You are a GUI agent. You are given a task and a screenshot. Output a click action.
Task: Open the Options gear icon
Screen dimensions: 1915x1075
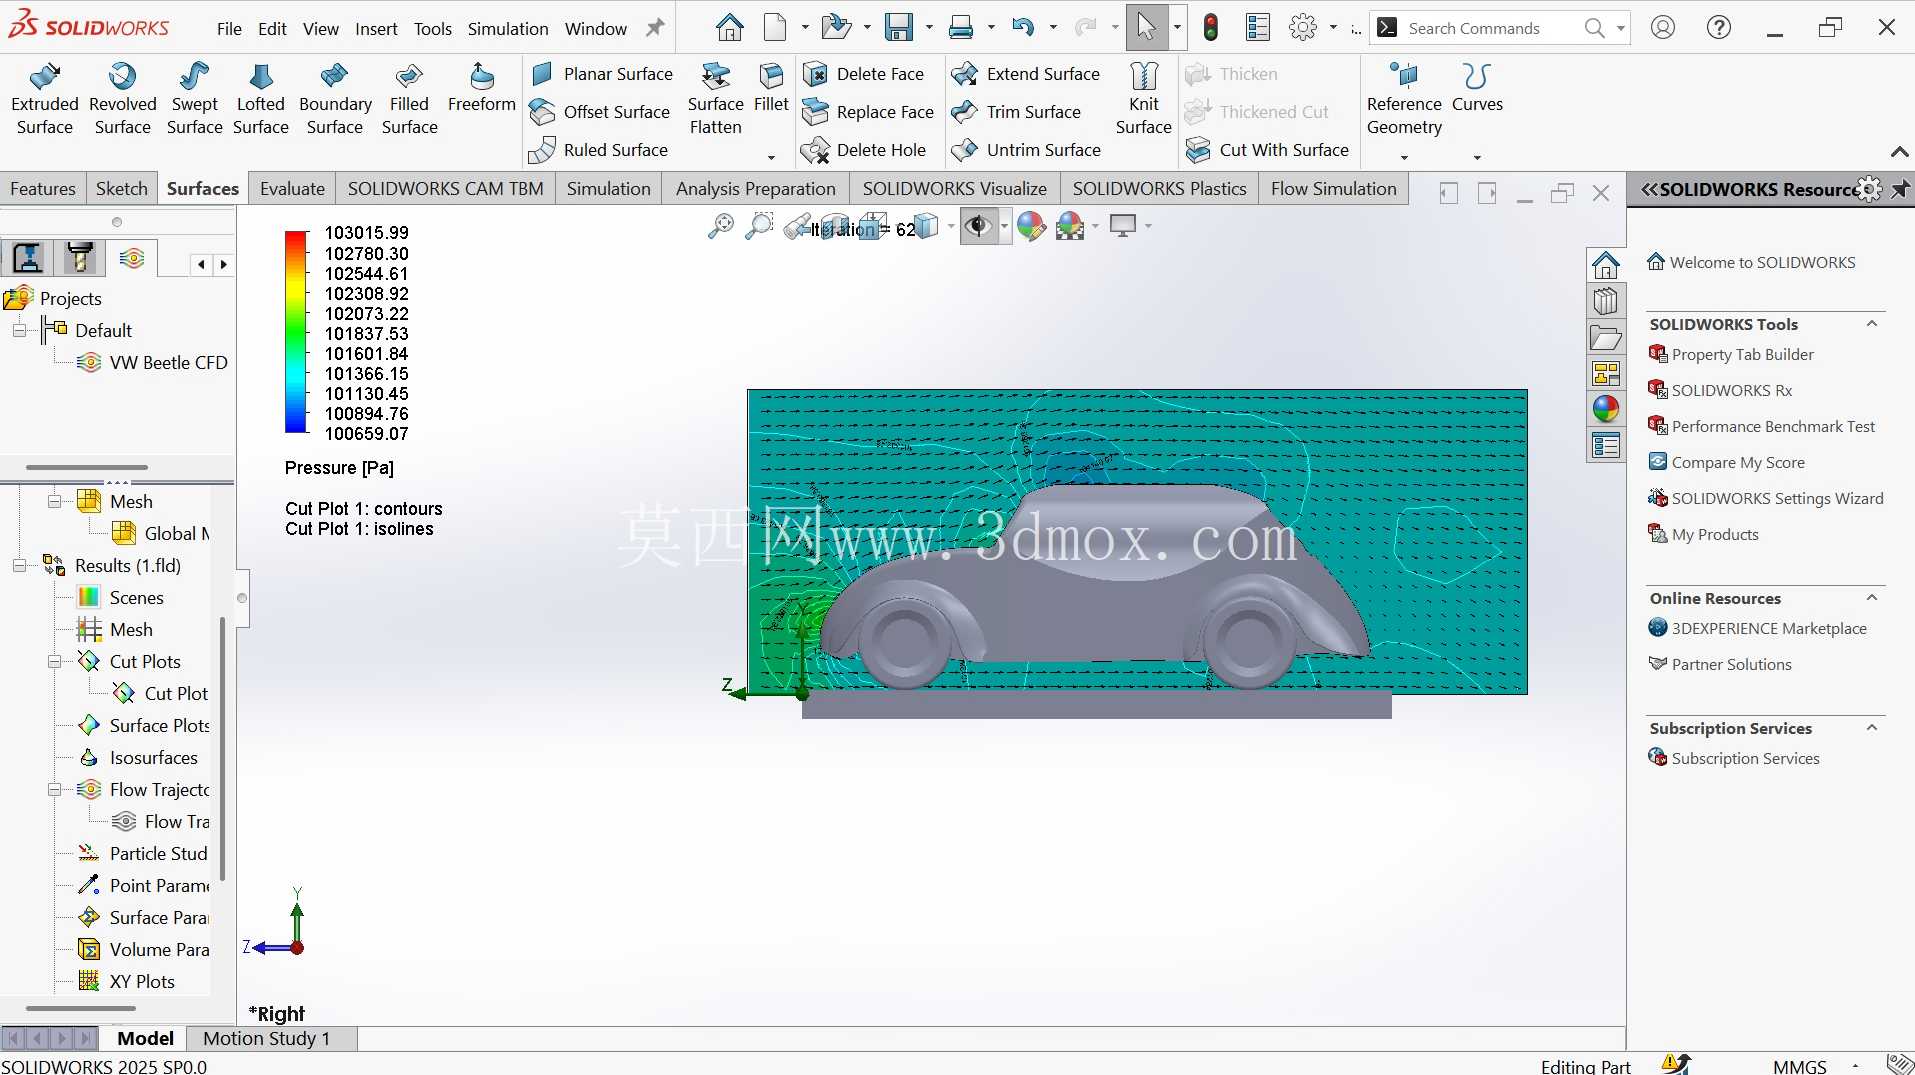[x=1303, y=28]
